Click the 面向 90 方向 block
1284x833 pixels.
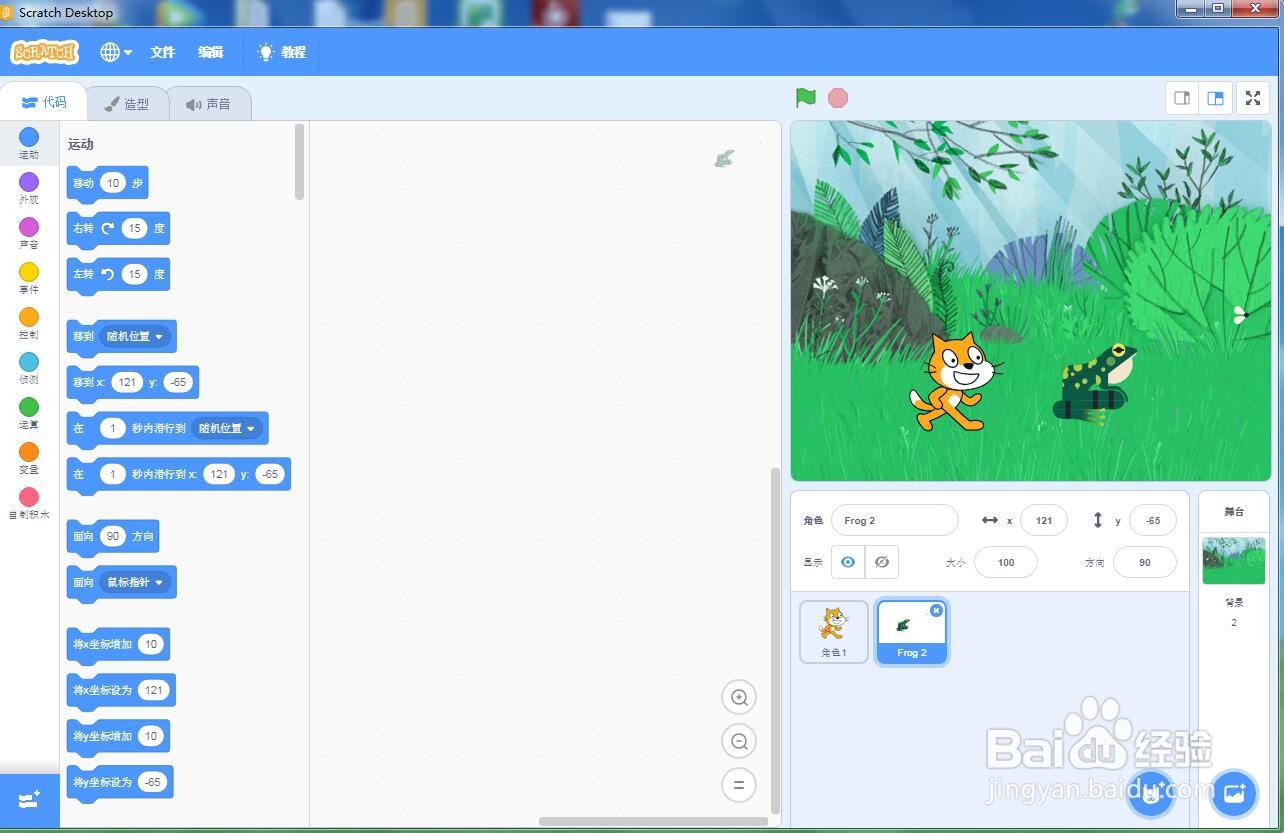(x=112, y=537)
